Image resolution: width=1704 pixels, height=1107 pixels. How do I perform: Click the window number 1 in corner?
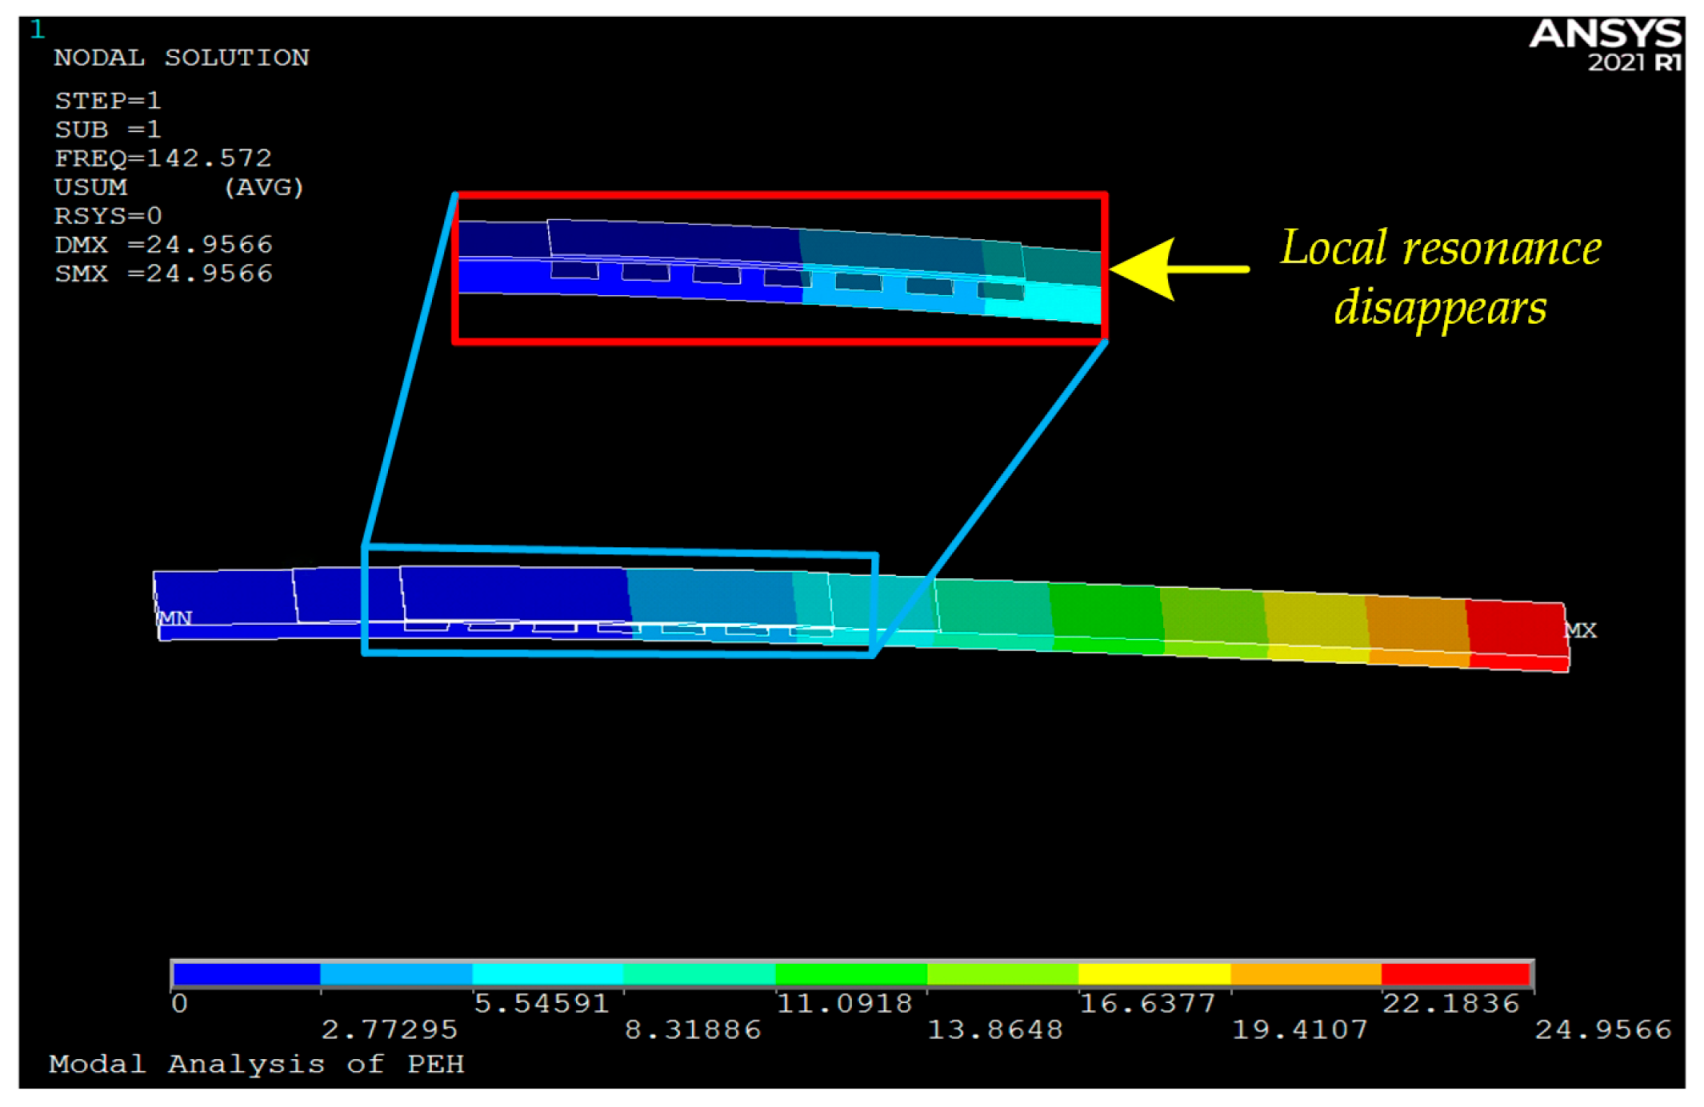coord(37,29)
